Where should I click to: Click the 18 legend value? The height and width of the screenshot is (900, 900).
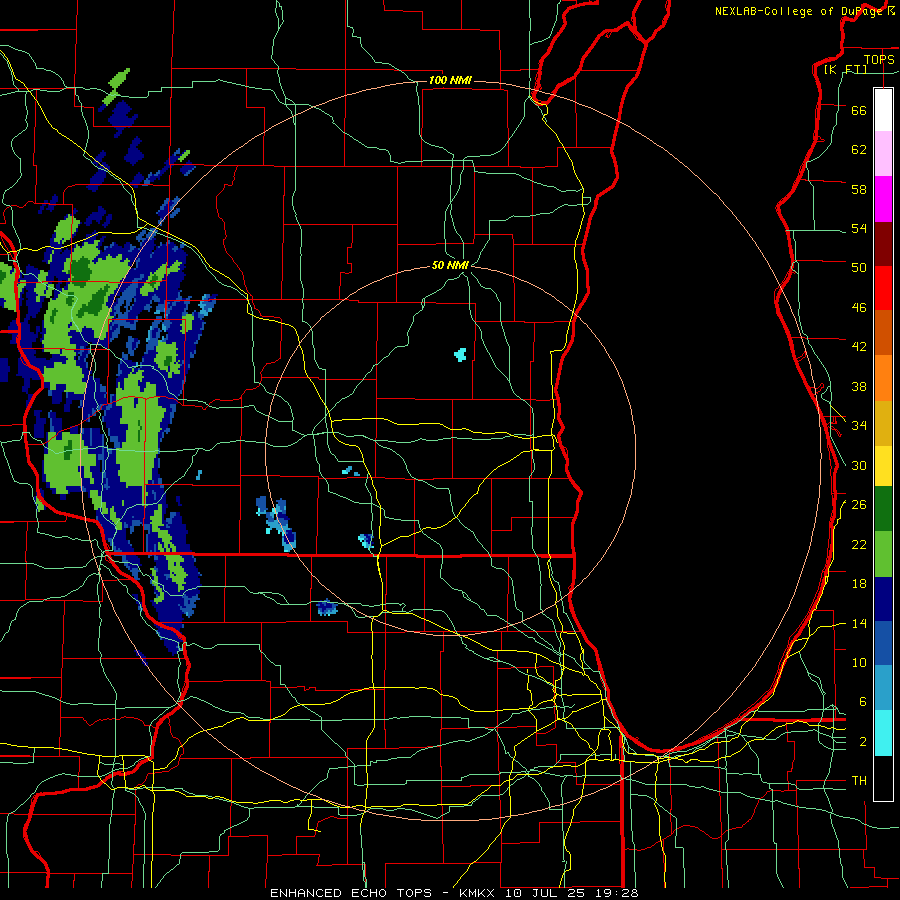[x=859, y=584]
